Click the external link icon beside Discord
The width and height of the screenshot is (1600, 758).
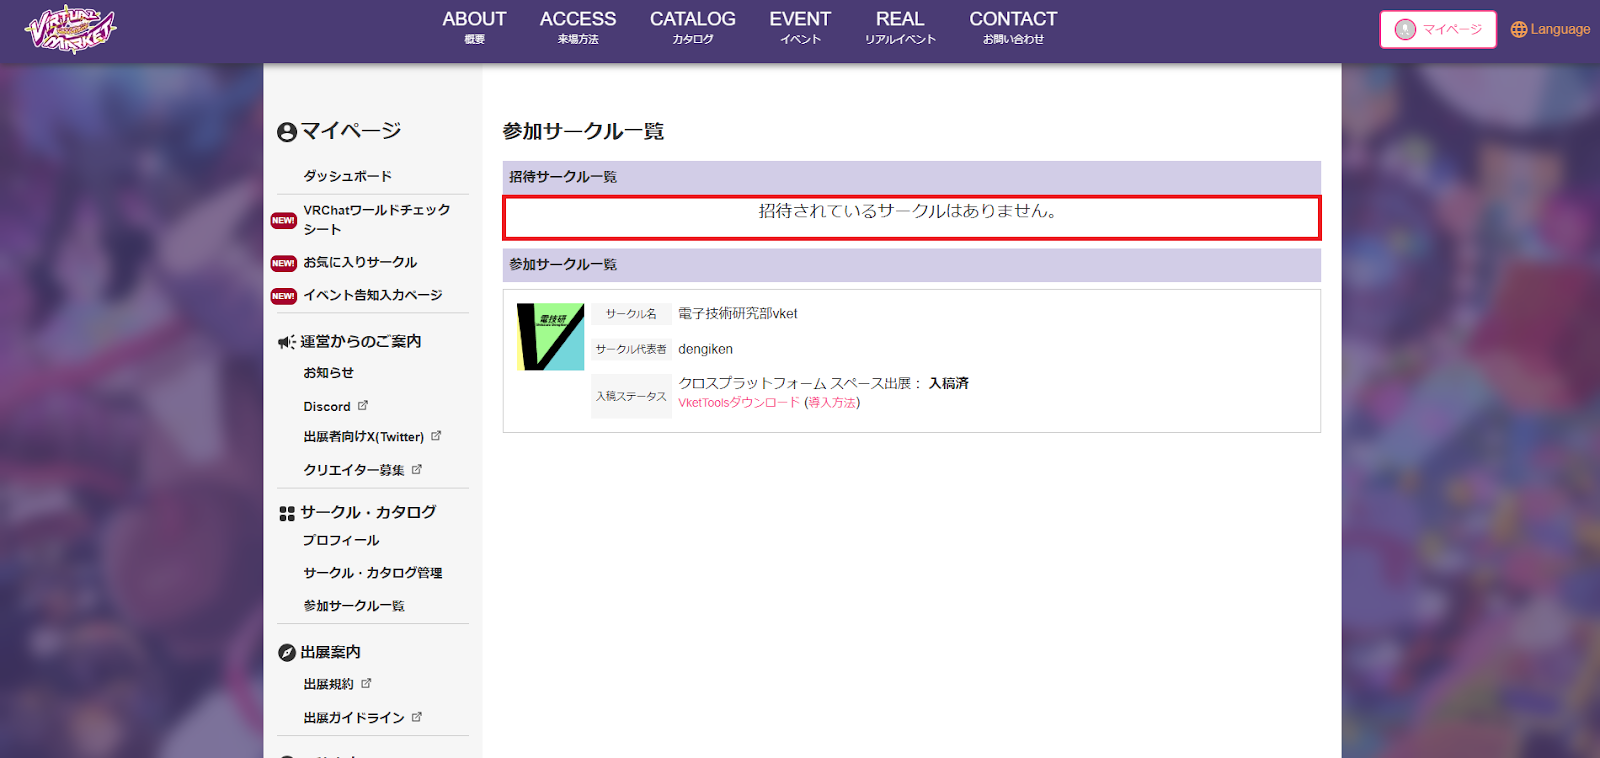(363, 406)
